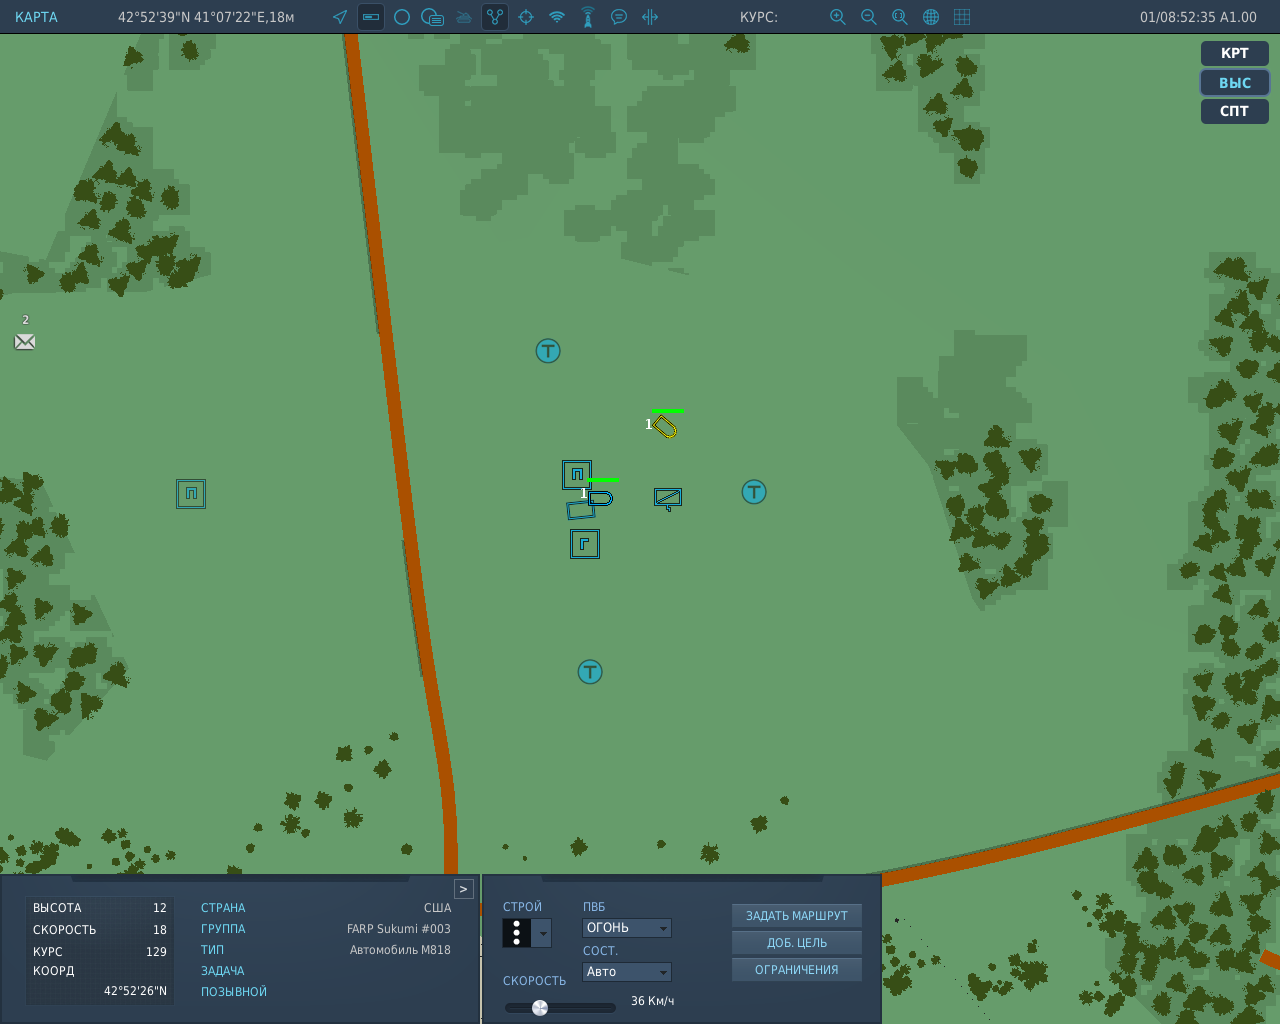1280x1024 pixels.
Task: Click the ПОЗЫВНОЙ label
Action: click(x=234, y=992)
